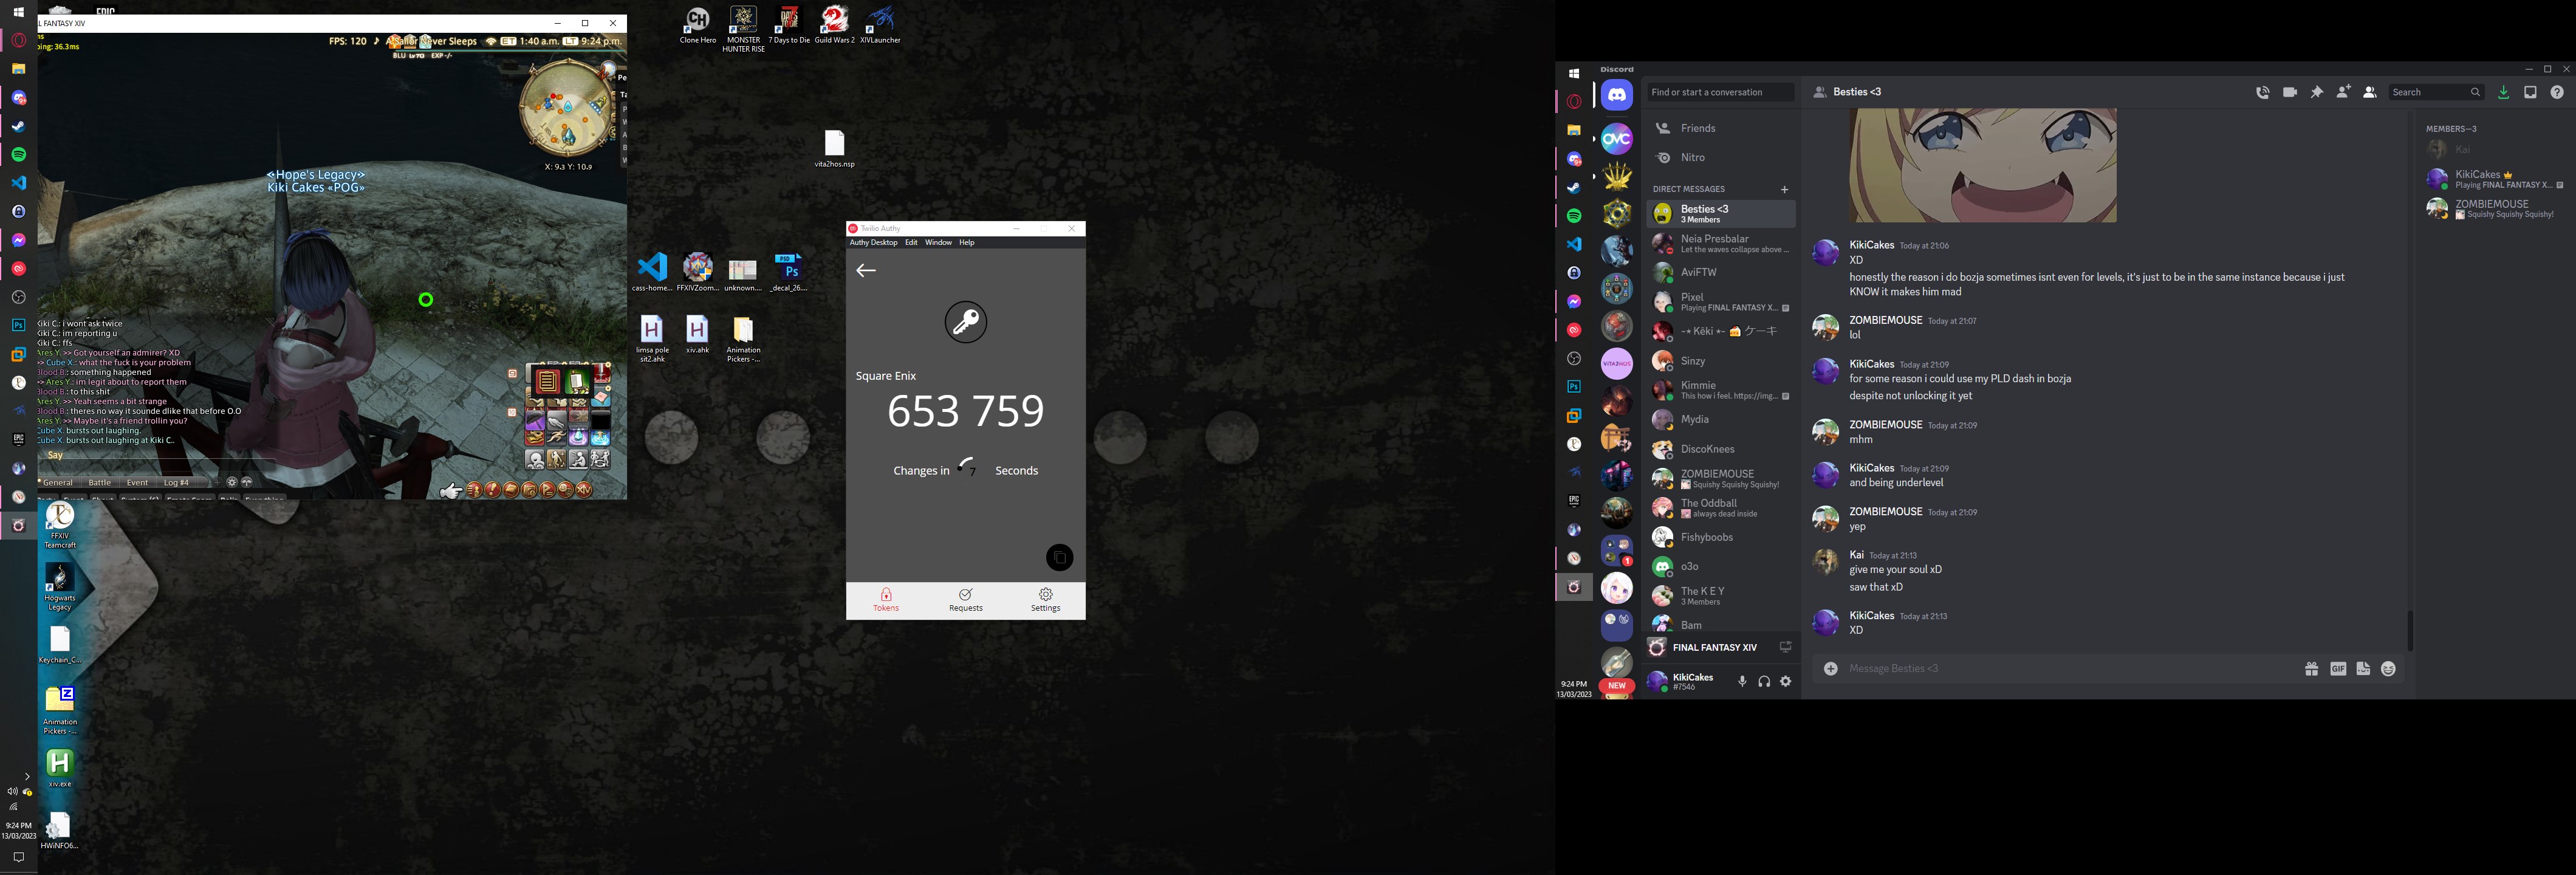Select the Battle chat tab in FFXIV
The width and height of the screenshot is (2576, 875).
[100, 482]
